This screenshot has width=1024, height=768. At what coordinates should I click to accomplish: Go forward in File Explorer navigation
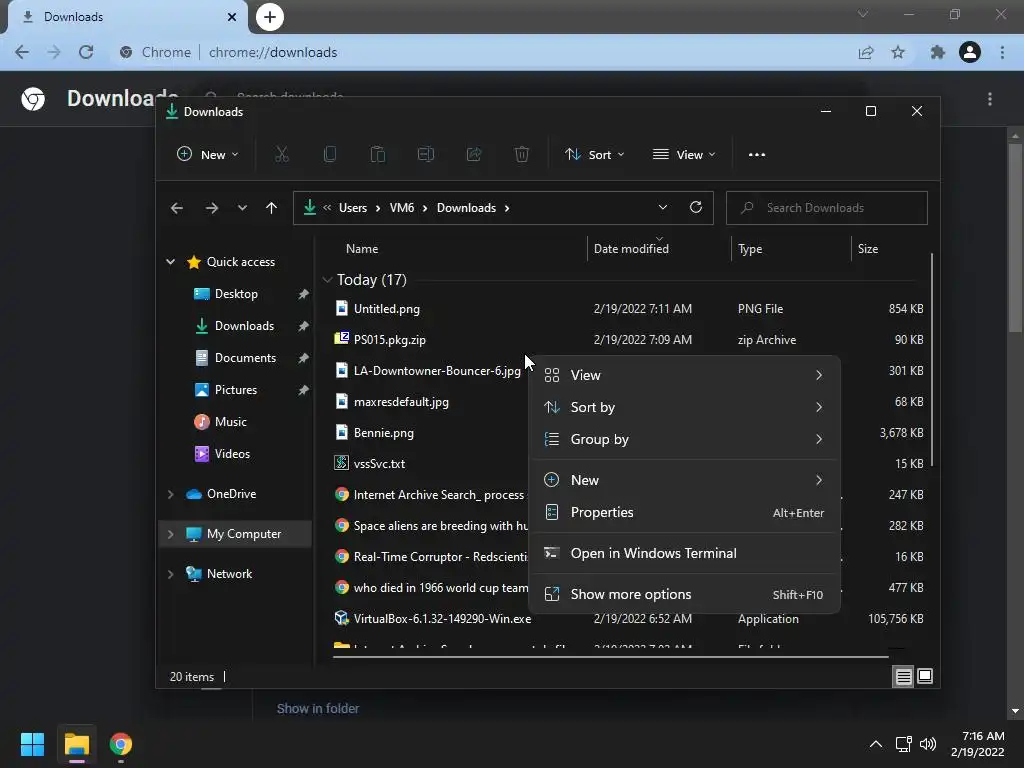pos(212,208)
